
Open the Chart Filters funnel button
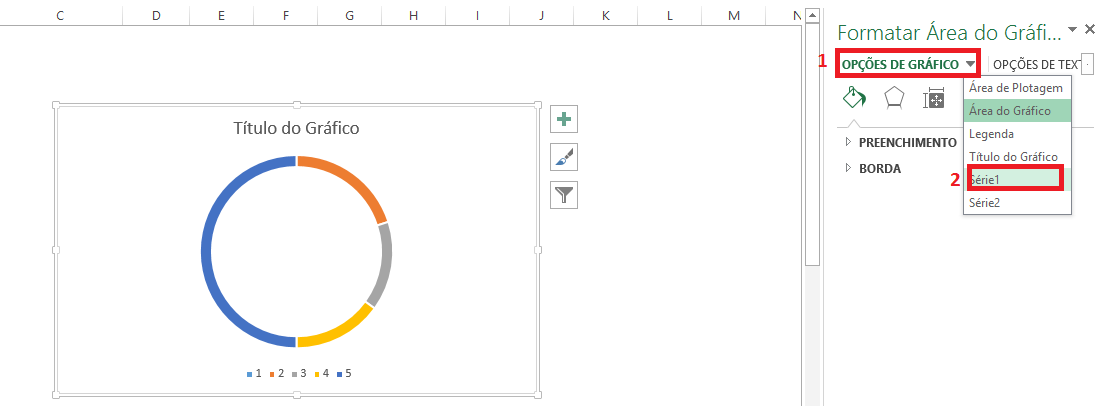[565, 194]
